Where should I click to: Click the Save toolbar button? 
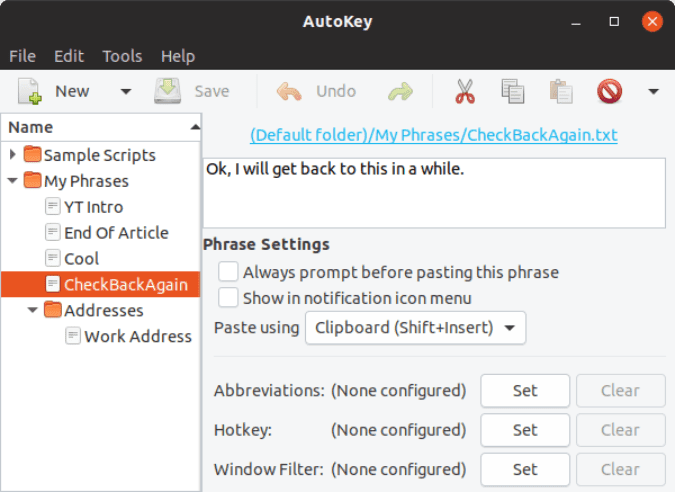[192, 91]
